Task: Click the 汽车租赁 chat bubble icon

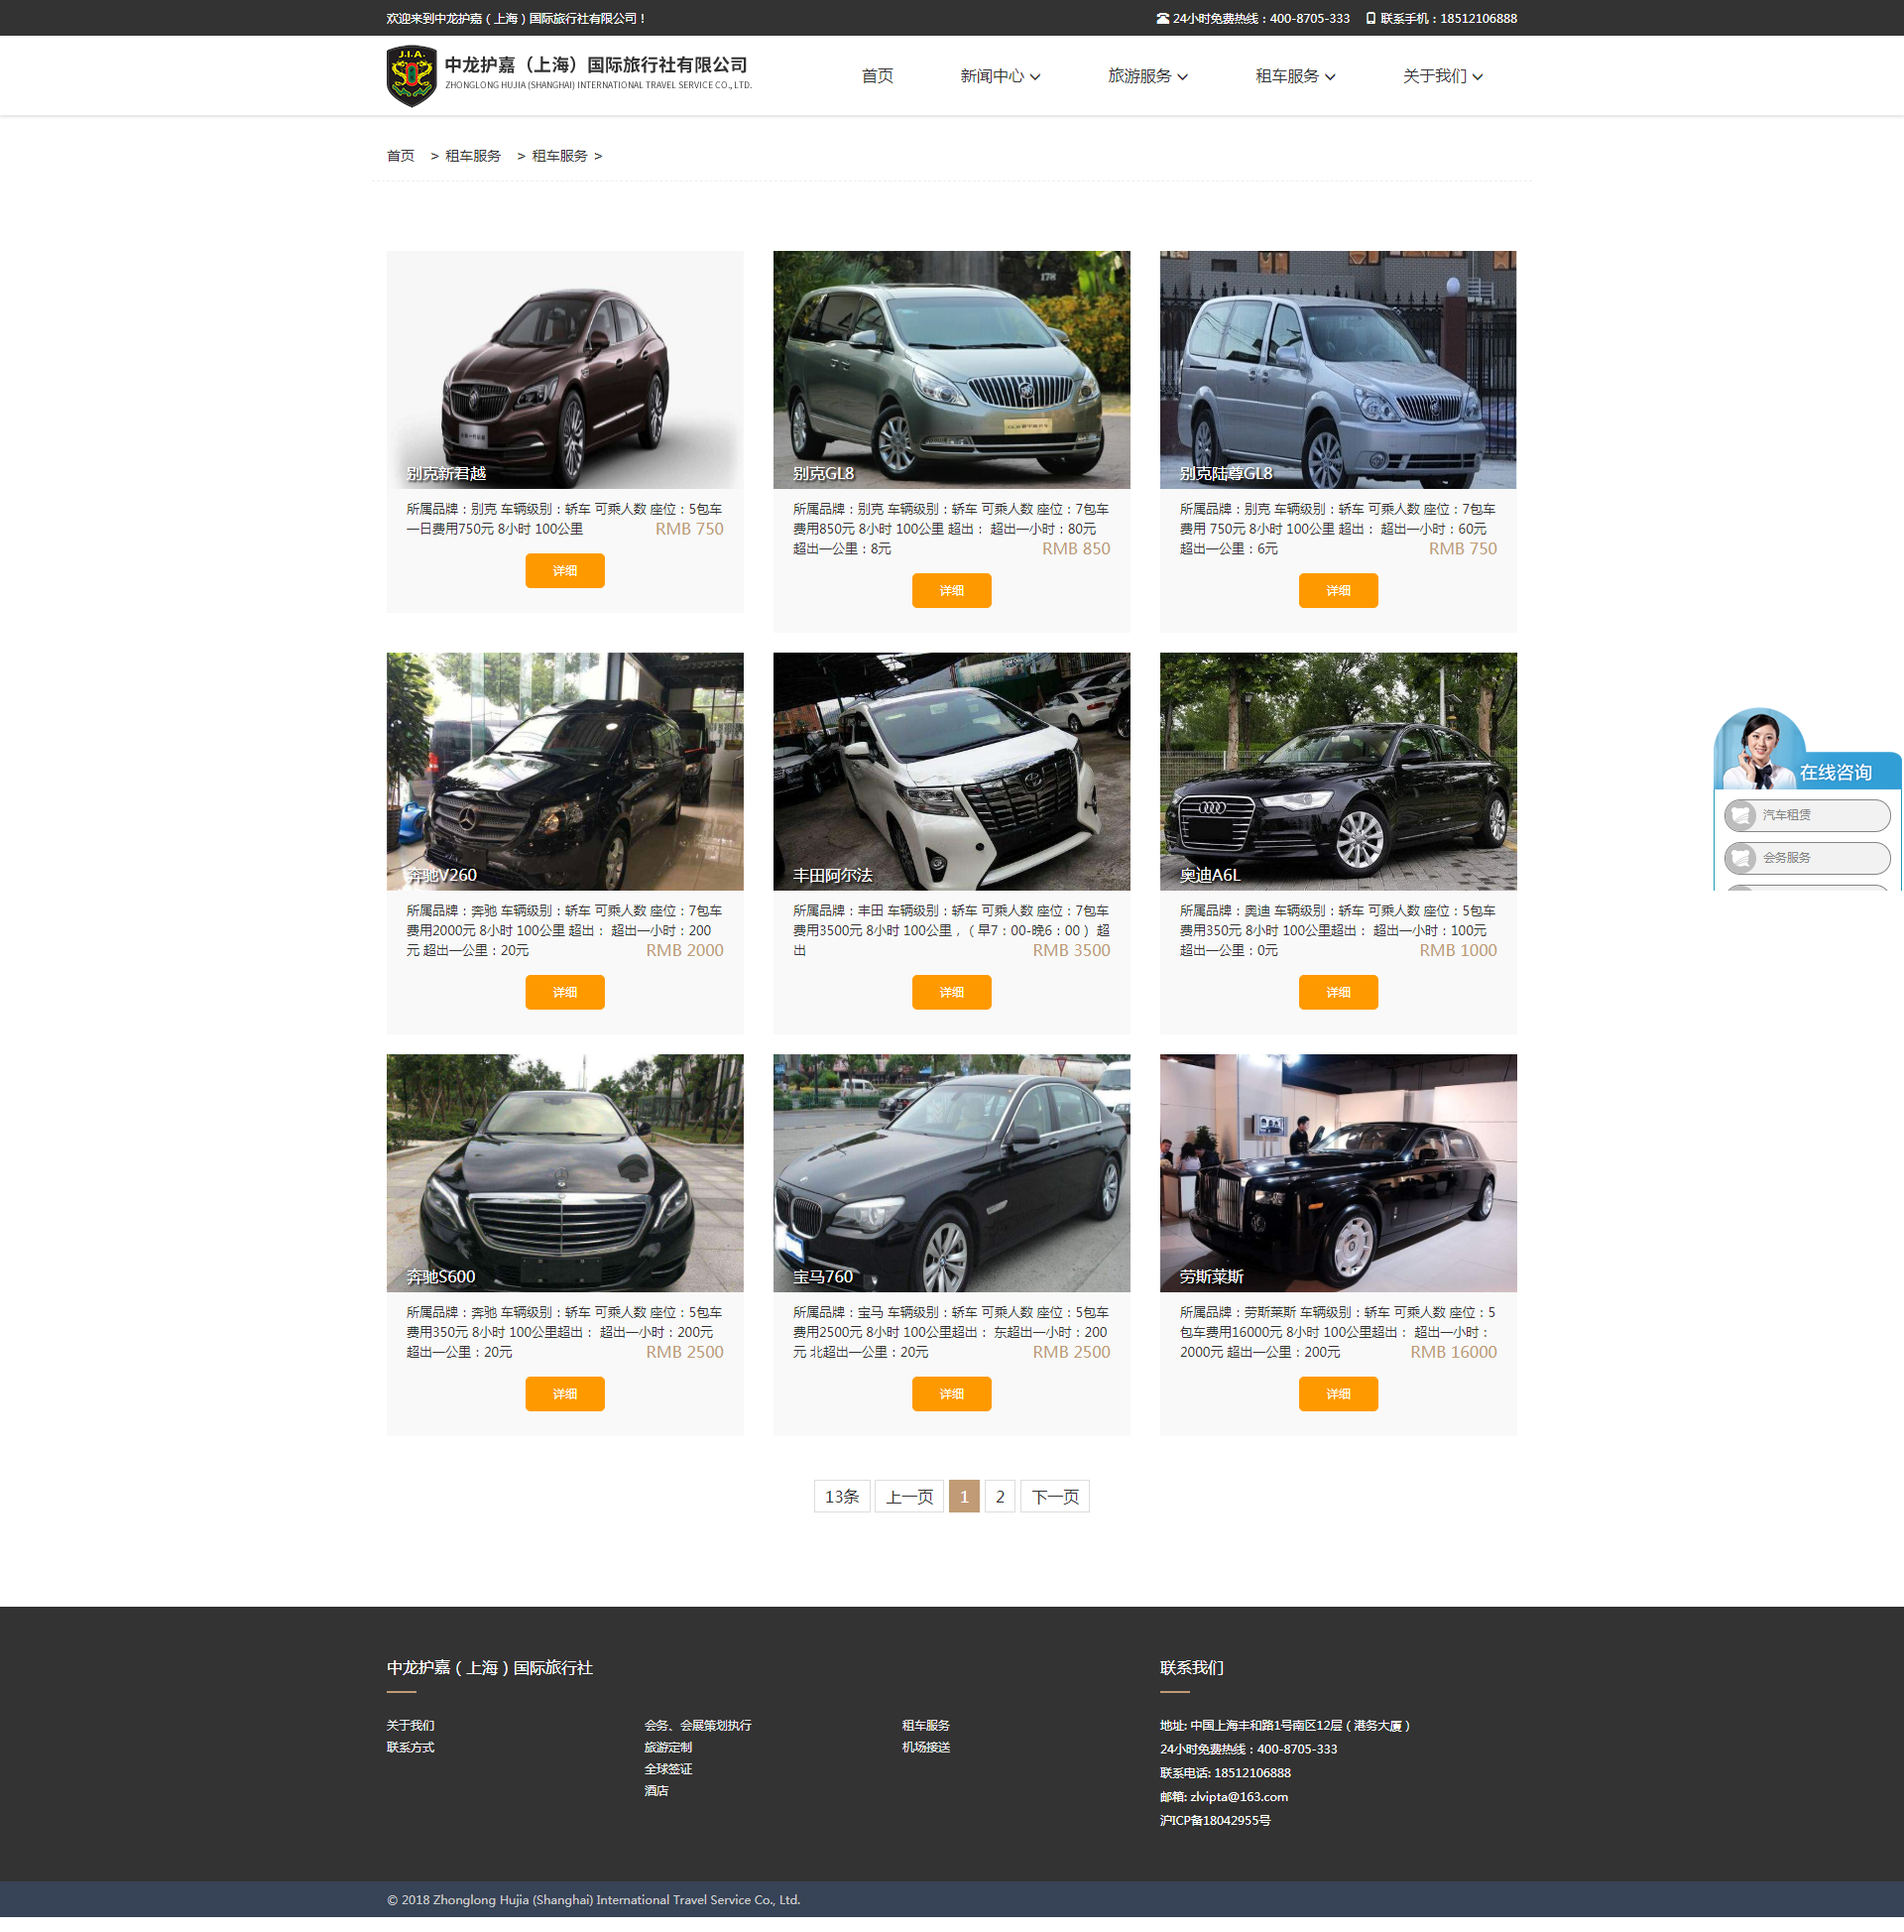Action: click(1741, 815)
